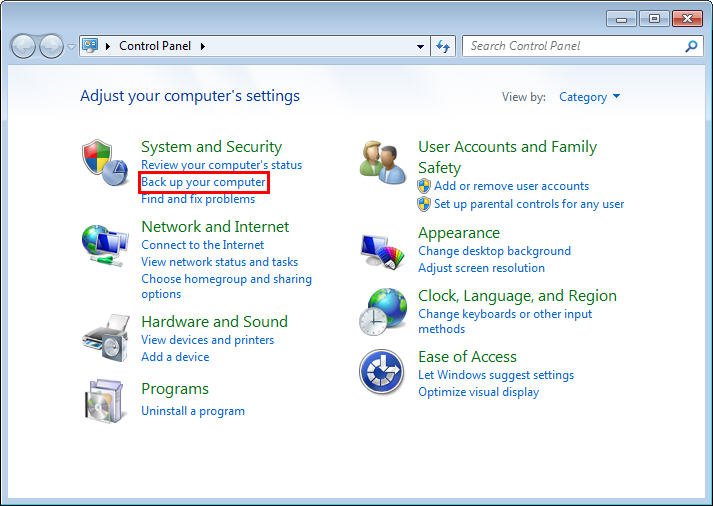Click the Forward navigation arrow button
This screenshot has height=506, width=713.
[51, 46]
